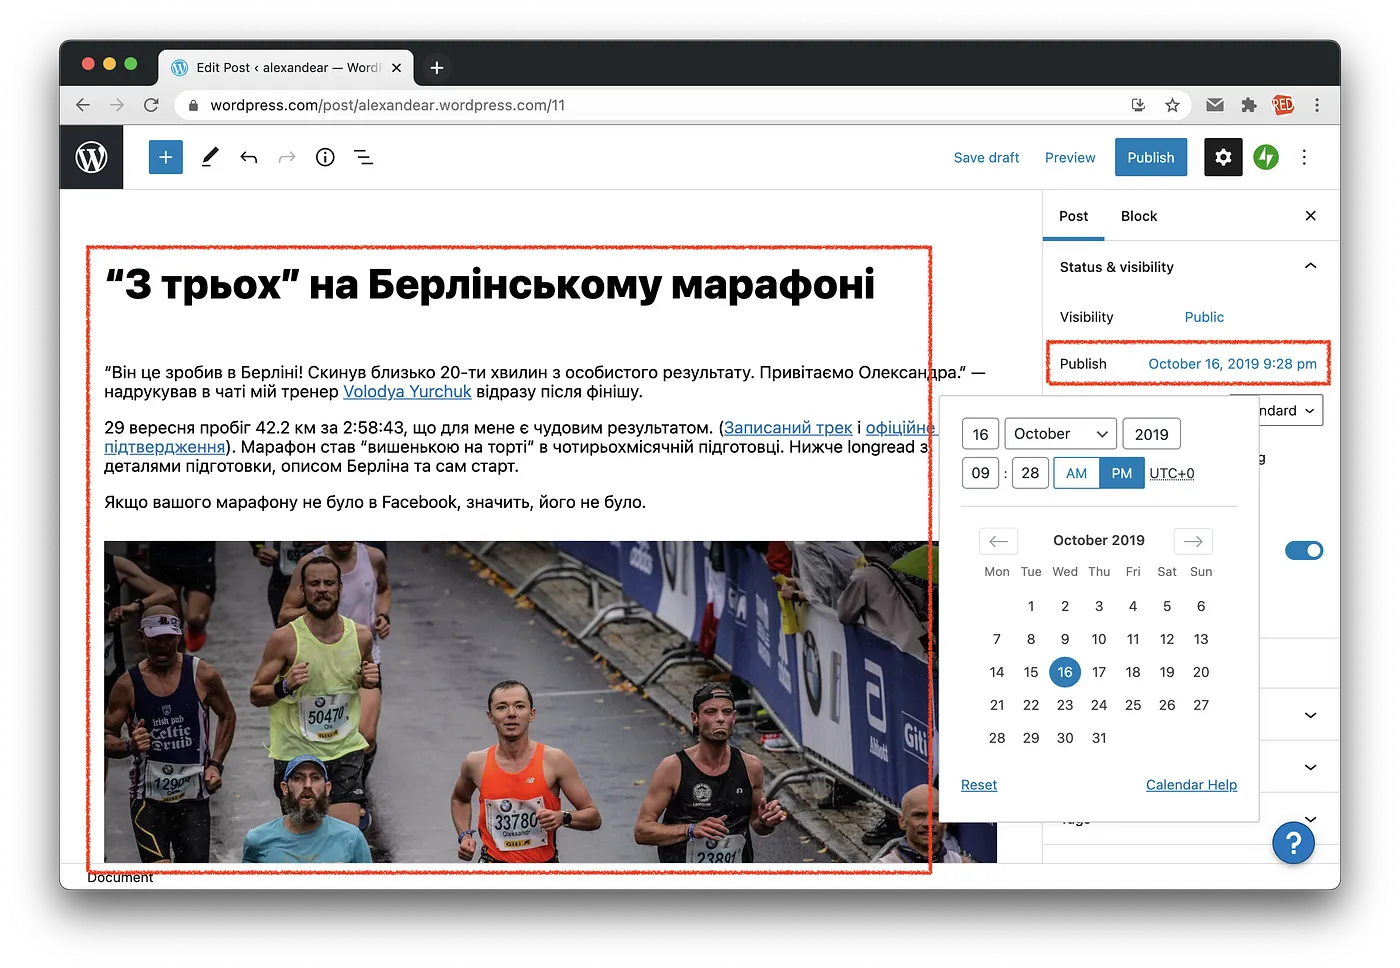1400x968 pixels.
Task: Select the Post tab in the sidebar
Action: (1073, 215)
